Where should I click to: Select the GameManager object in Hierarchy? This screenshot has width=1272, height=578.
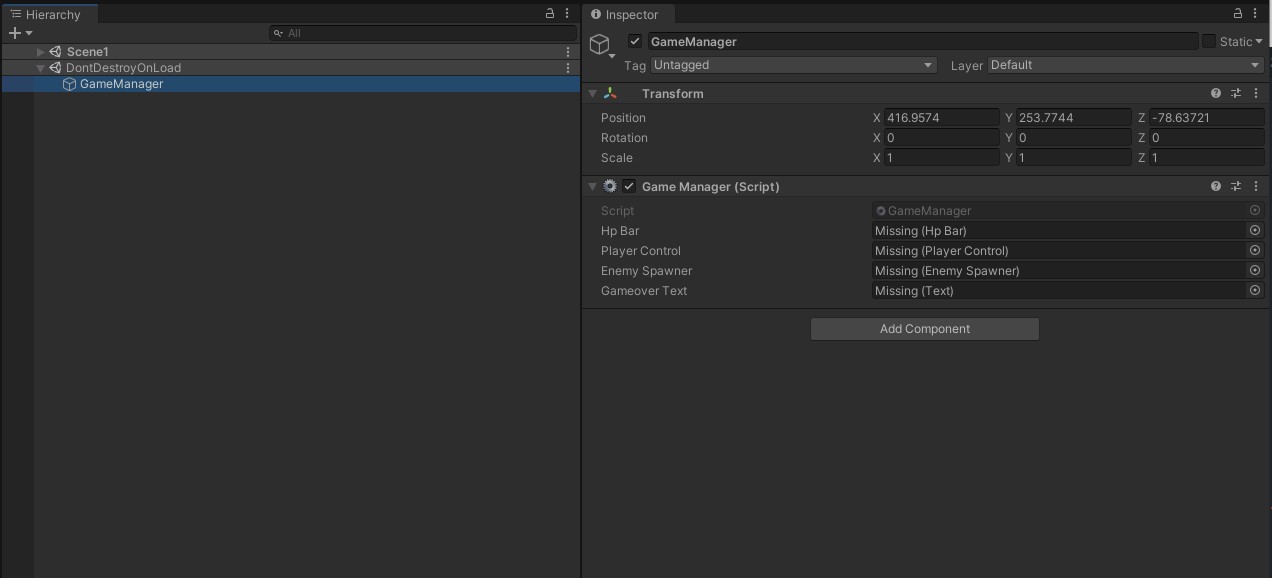[x=291, y=84]
